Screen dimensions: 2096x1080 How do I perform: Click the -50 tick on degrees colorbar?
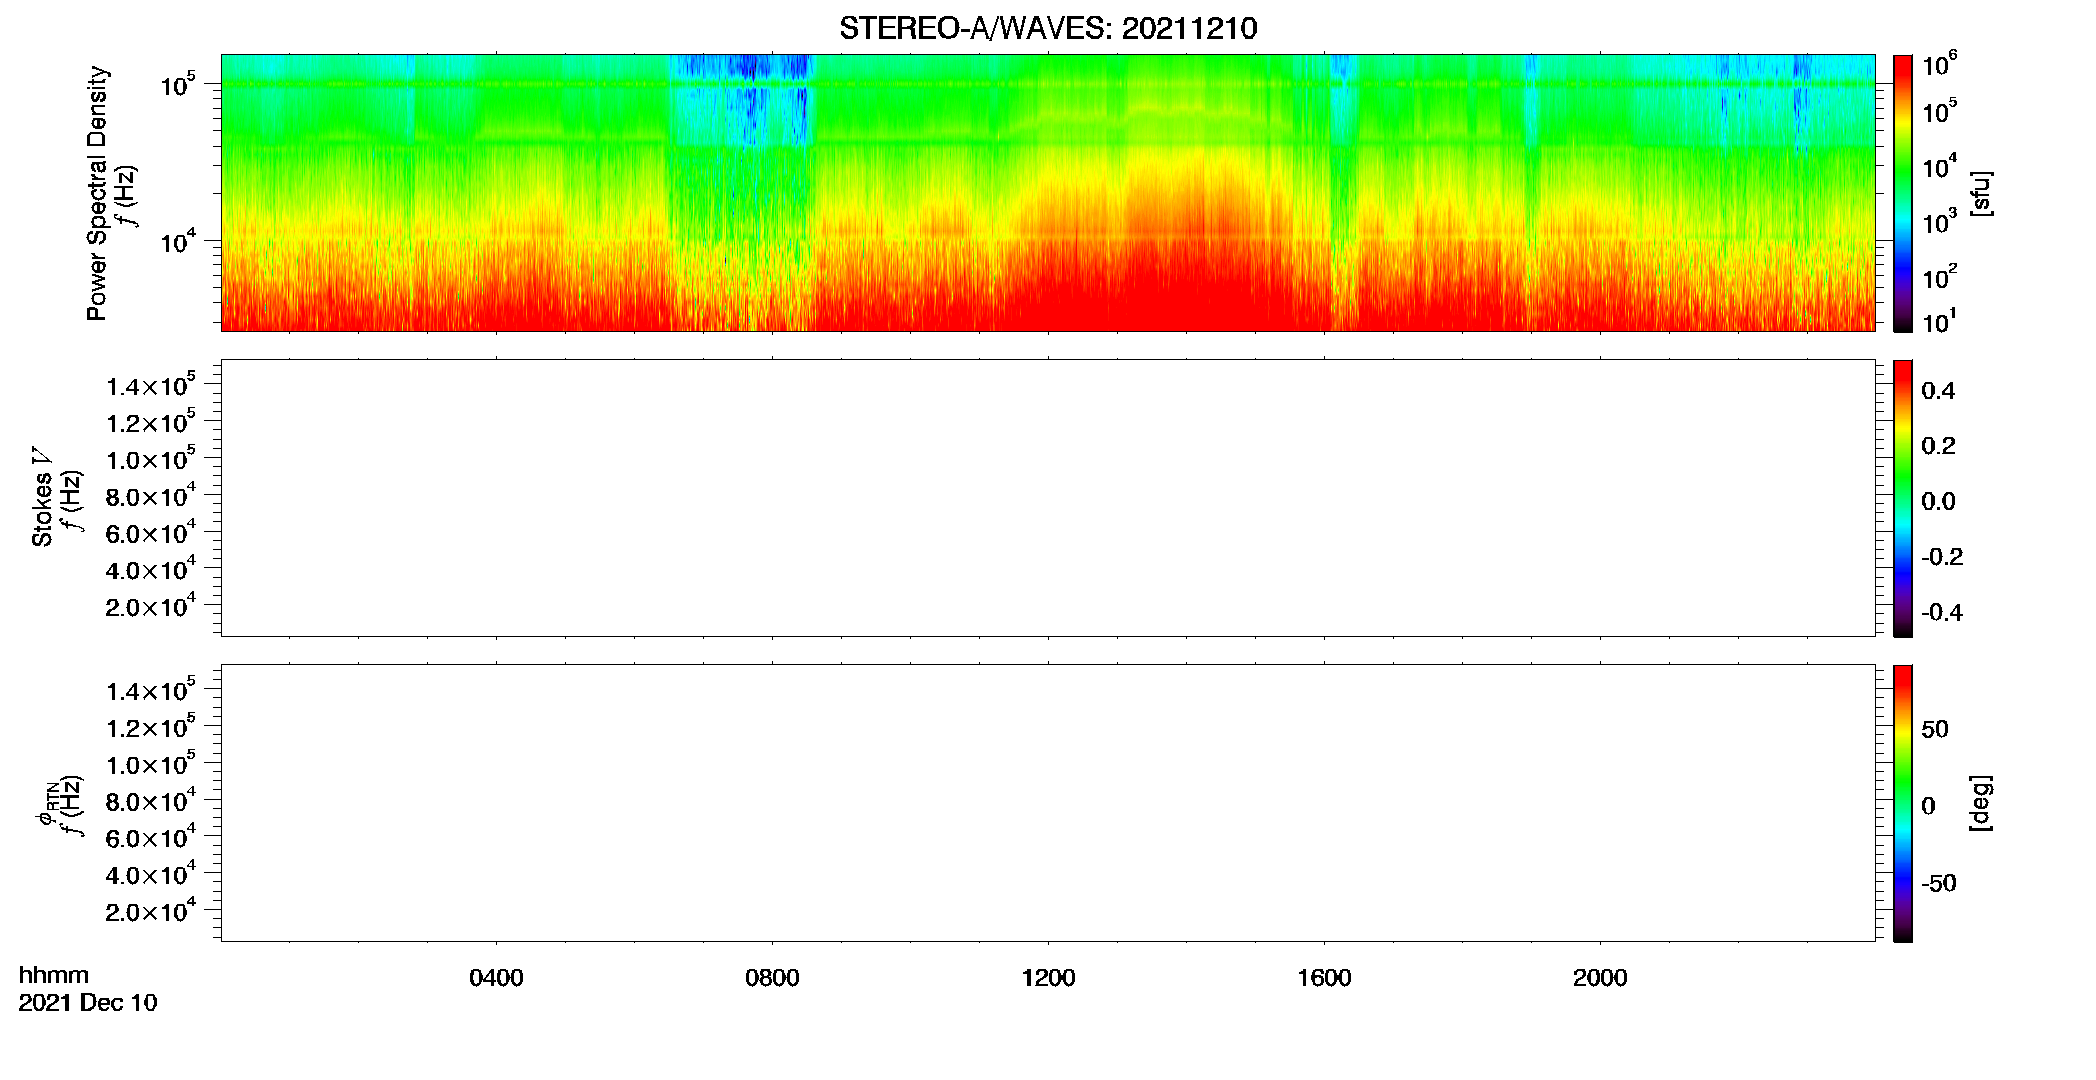point(1939,884)
